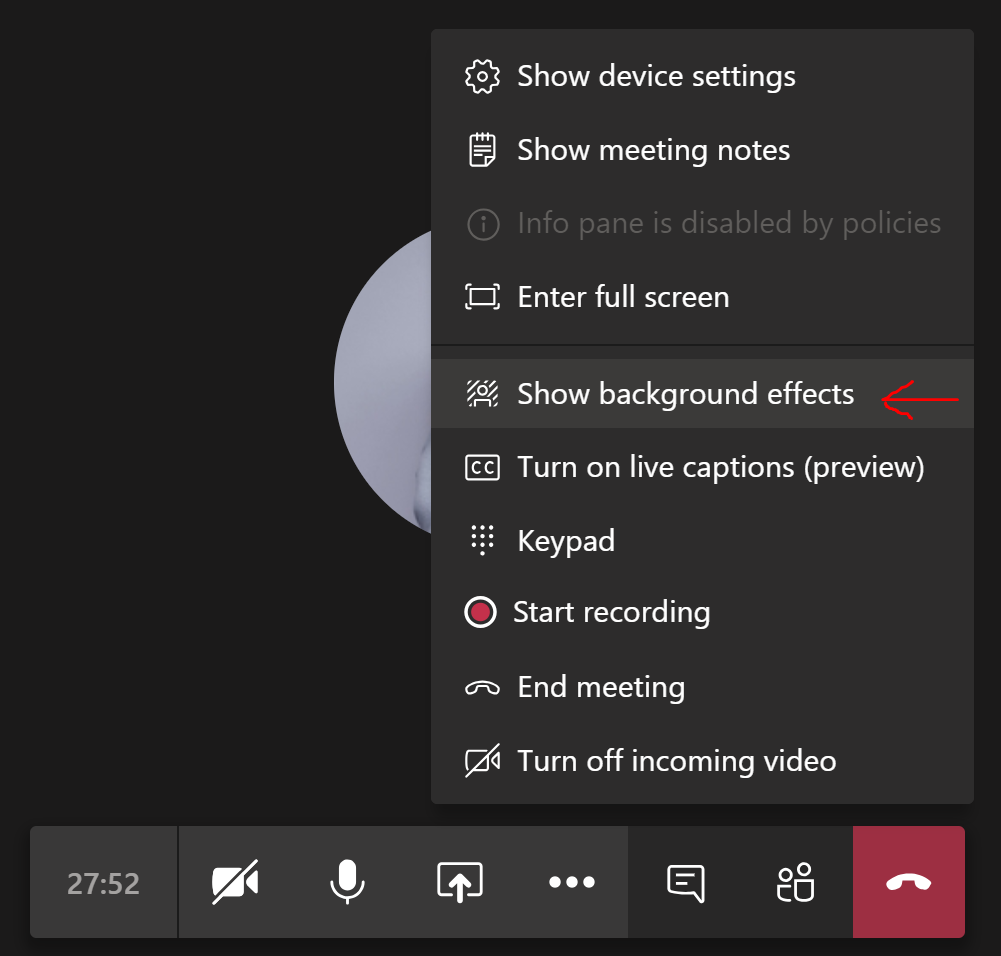Turn on live captions (preview)

point(702,468)
